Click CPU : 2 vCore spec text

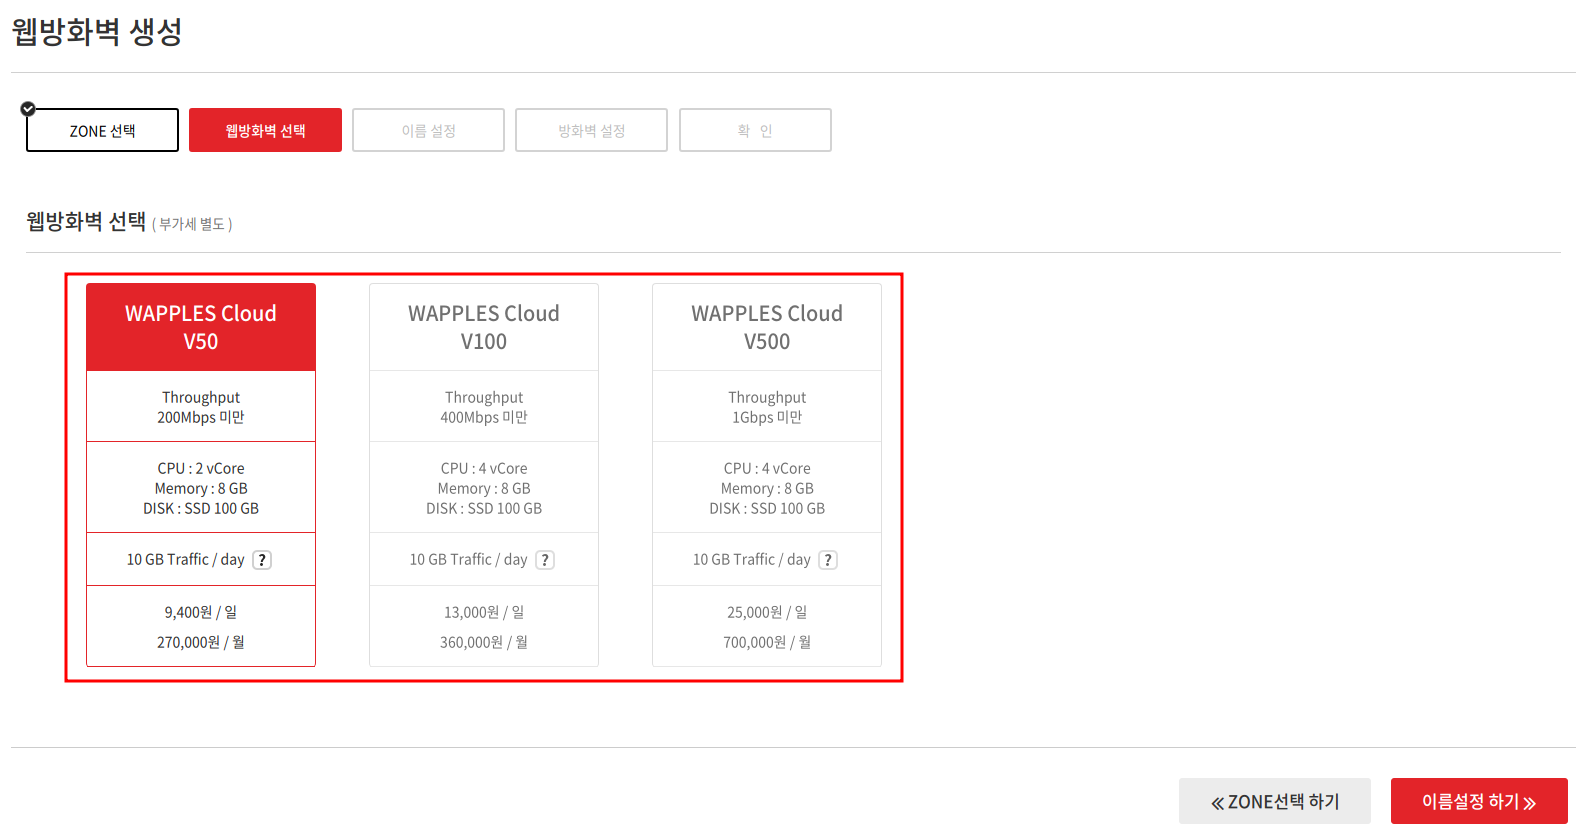(x=201, y=468)
